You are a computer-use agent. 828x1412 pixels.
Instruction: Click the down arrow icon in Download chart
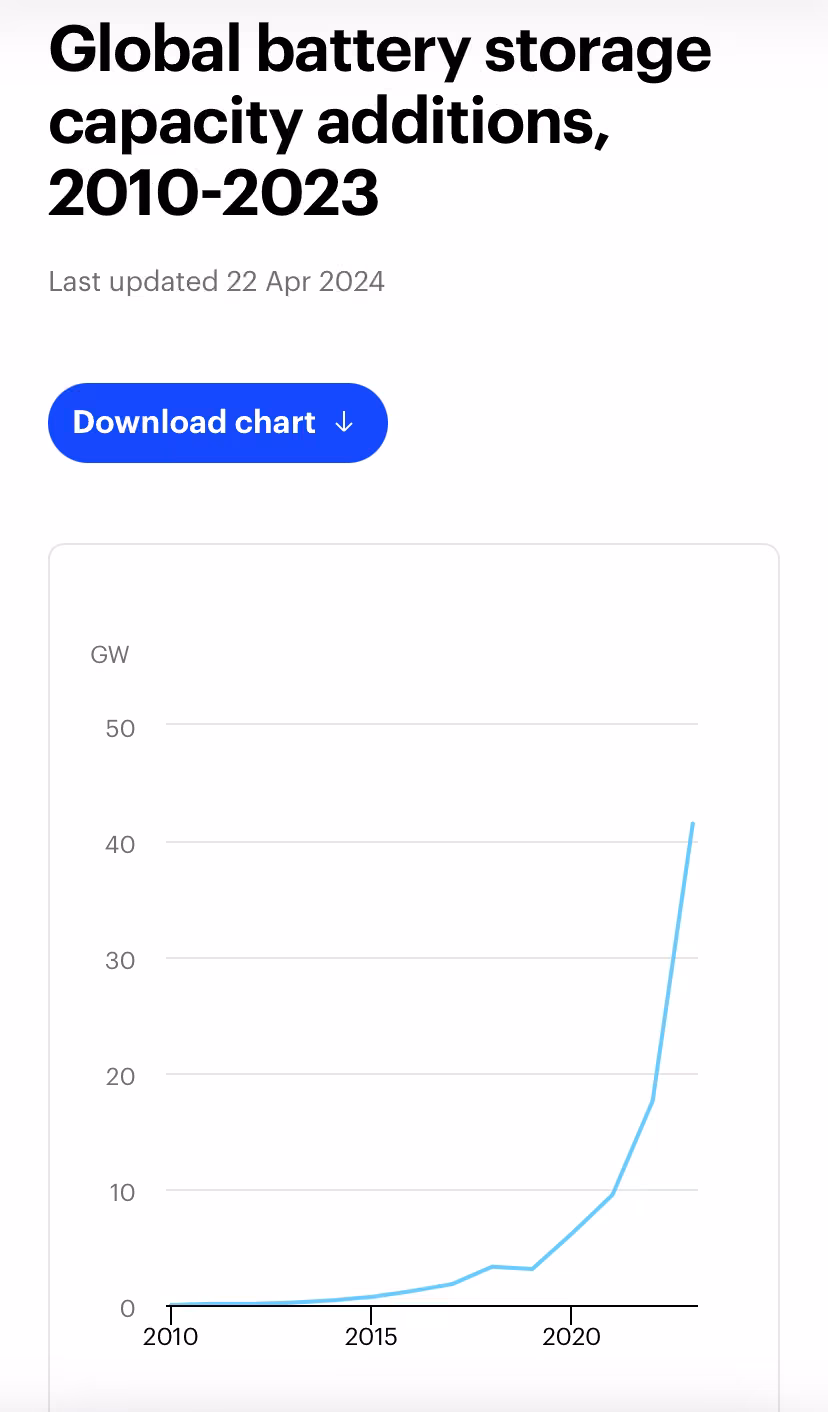344,423
